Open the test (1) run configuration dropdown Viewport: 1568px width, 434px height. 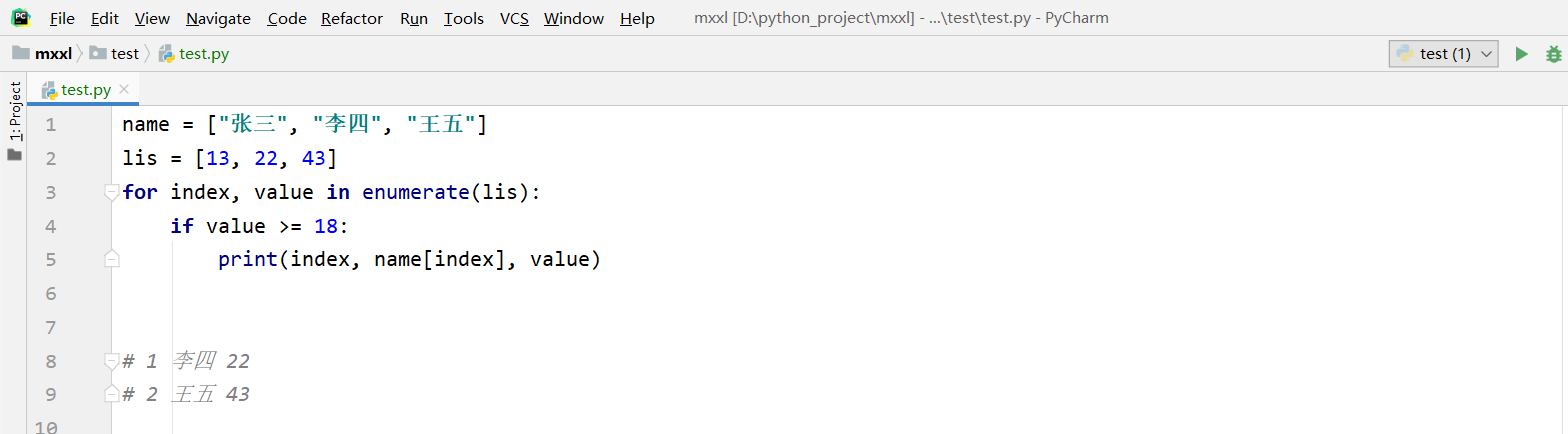click(x=1443, y=54)
